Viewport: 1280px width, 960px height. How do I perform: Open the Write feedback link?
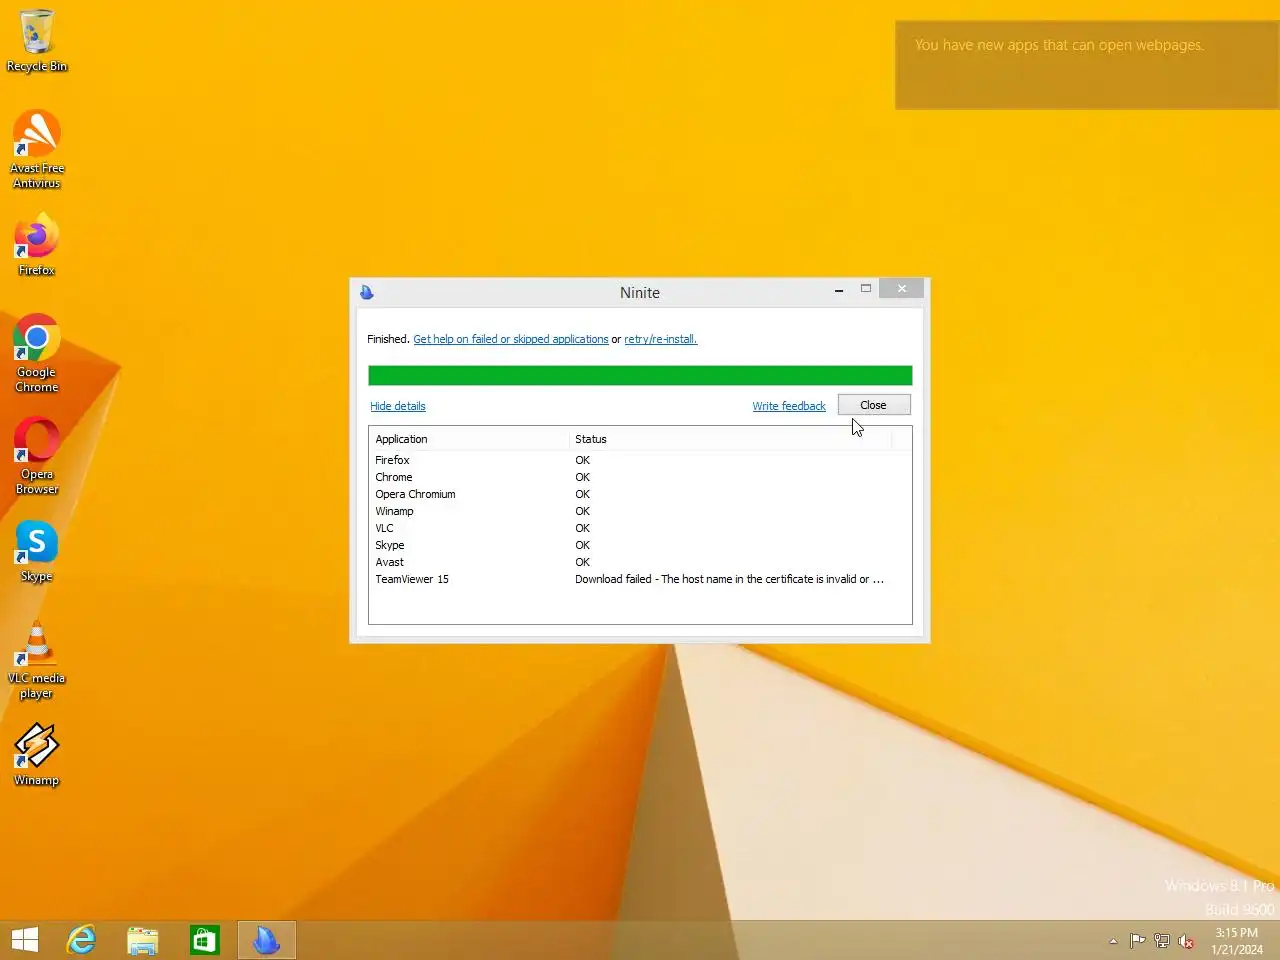[x=789, y=406]
